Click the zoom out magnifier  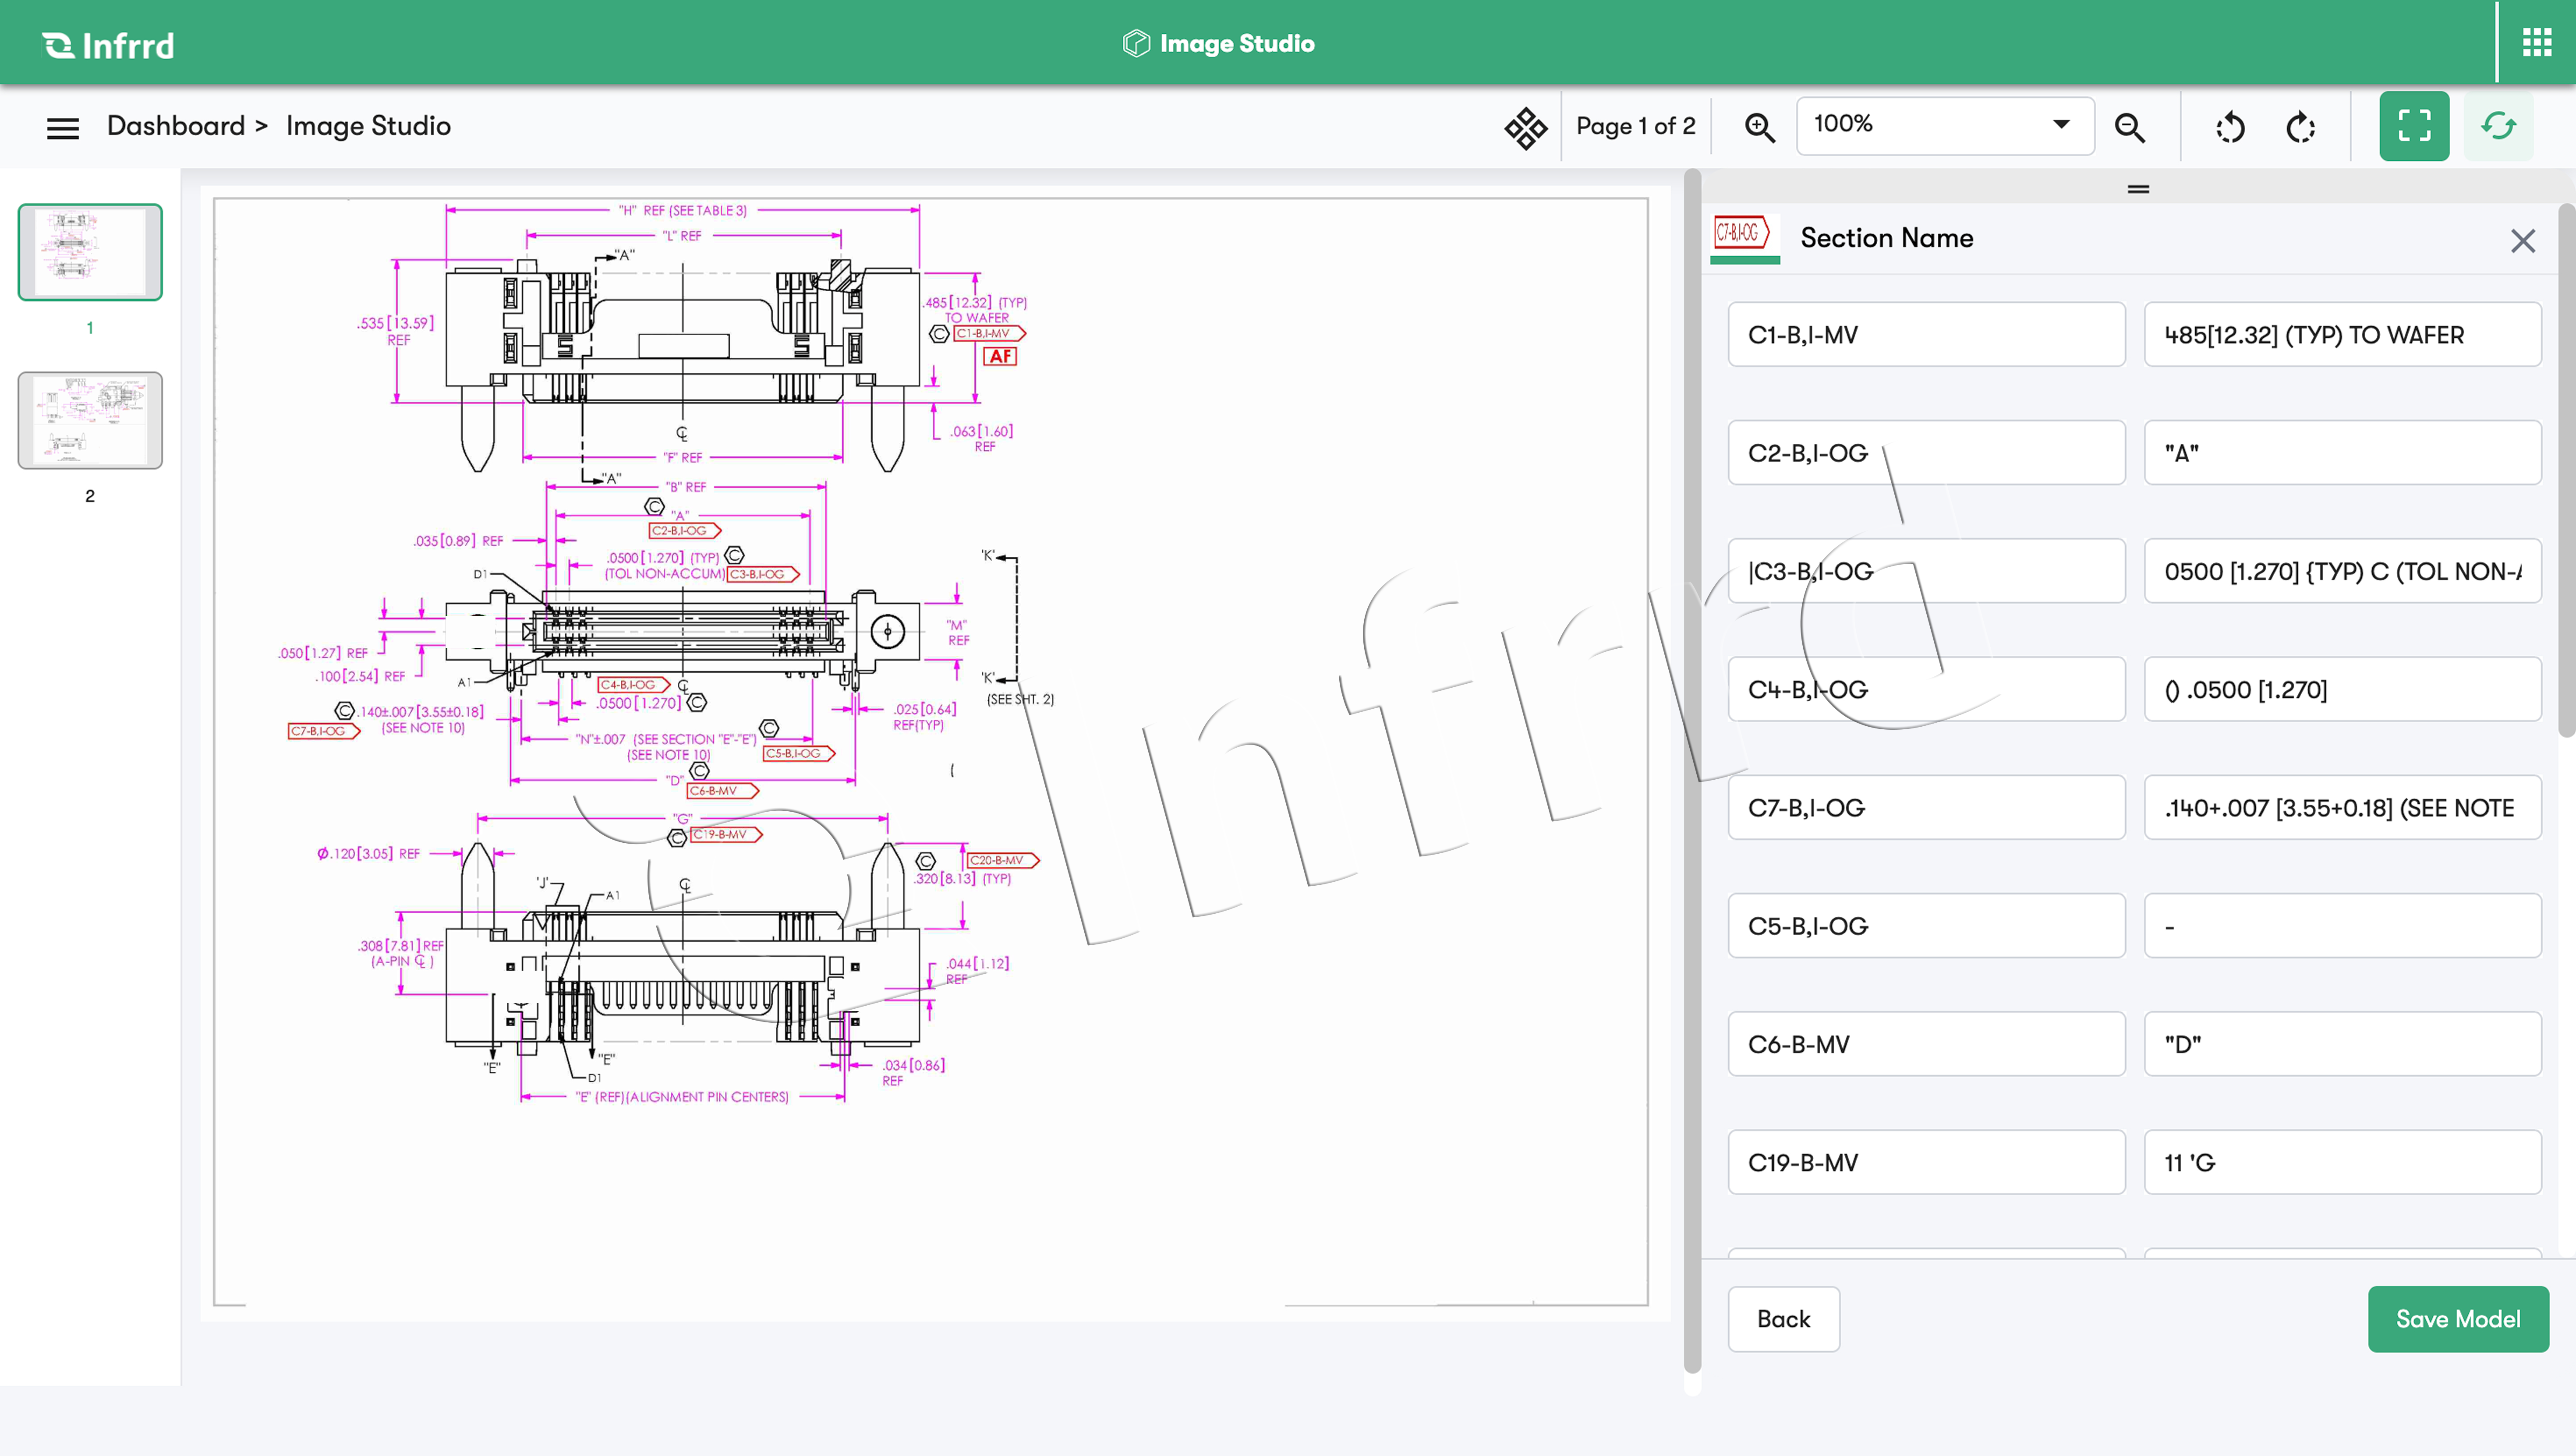2129,127
